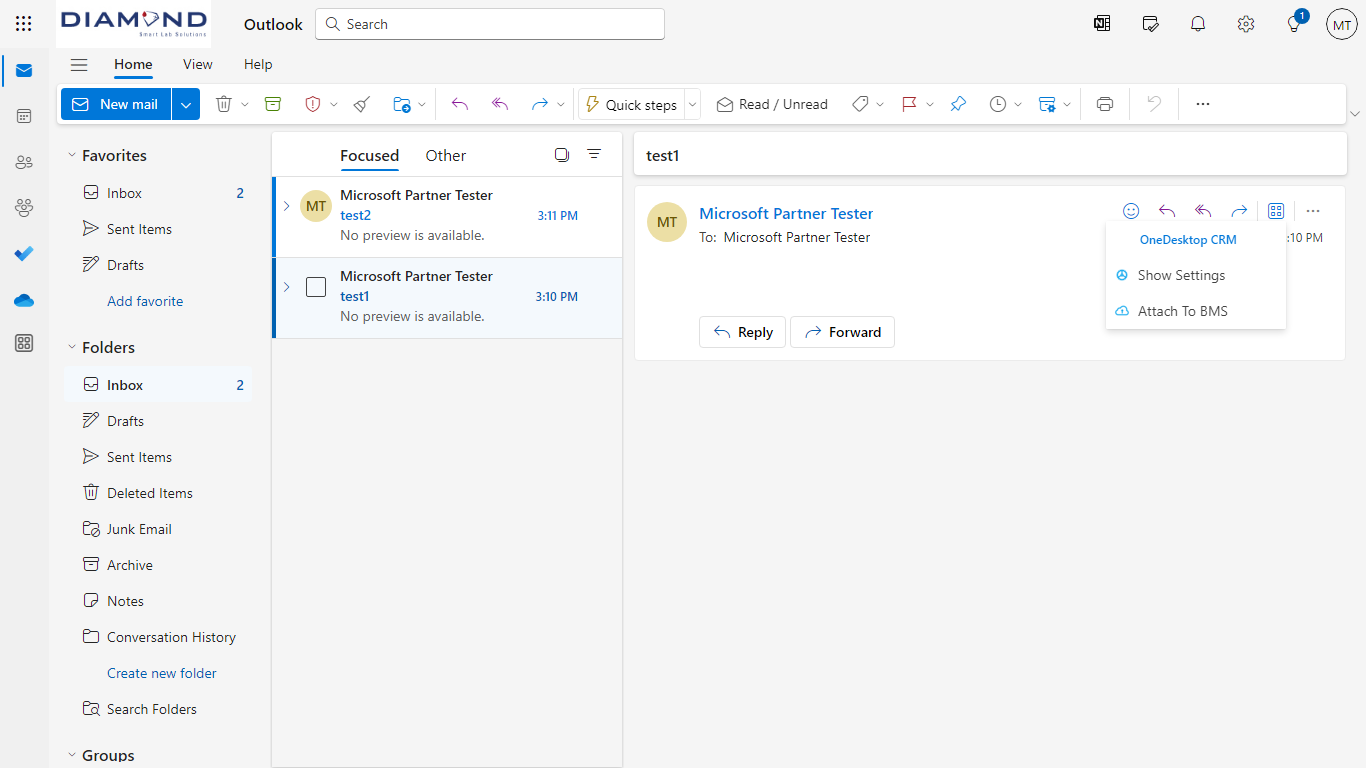Open the Help tab
Viewport: 1366px width, 768px height.
pos(258,64)
